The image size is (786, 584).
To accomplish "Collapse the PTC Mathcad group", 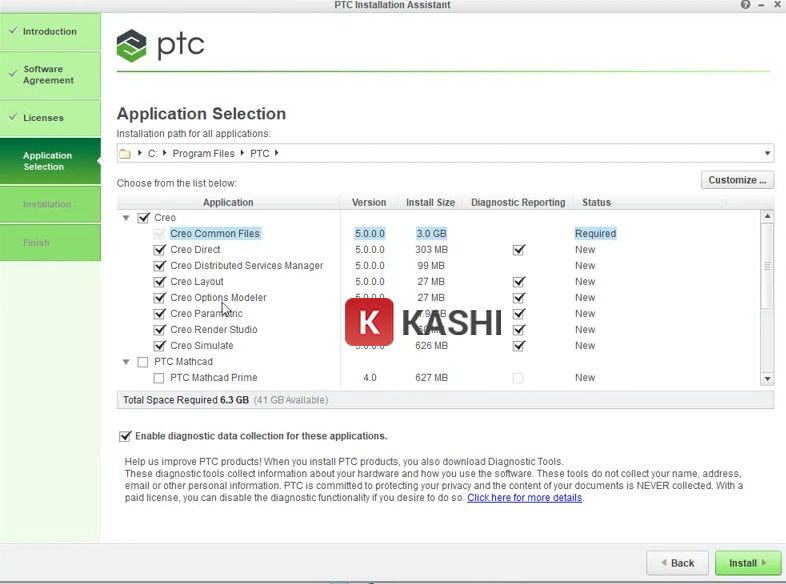I will [126, 362].
